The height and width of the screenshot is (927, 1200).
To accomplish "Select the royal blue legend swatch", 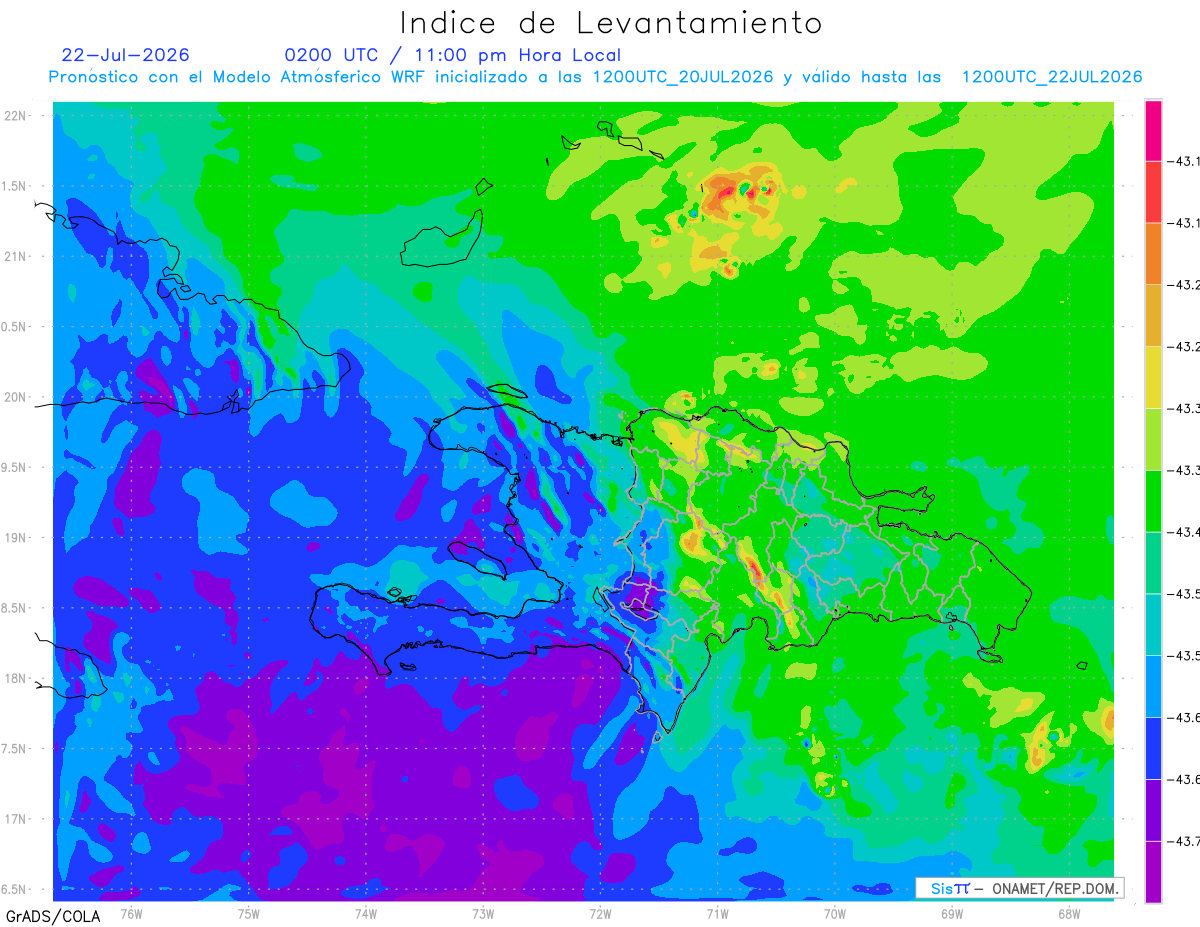I will (x=1153, y=748).
